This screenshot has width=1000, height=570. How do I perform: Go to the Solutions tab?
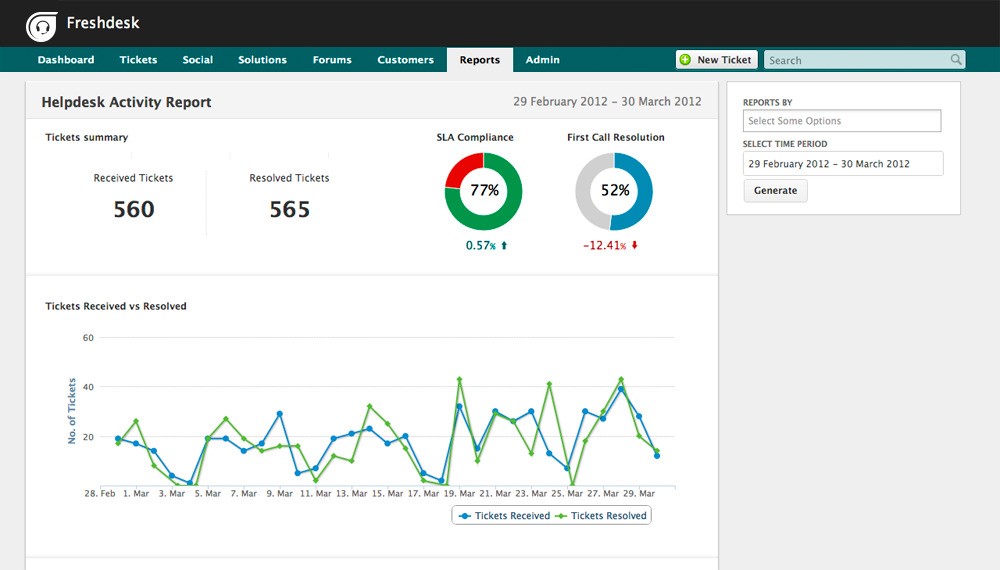(x=262, y=60)
